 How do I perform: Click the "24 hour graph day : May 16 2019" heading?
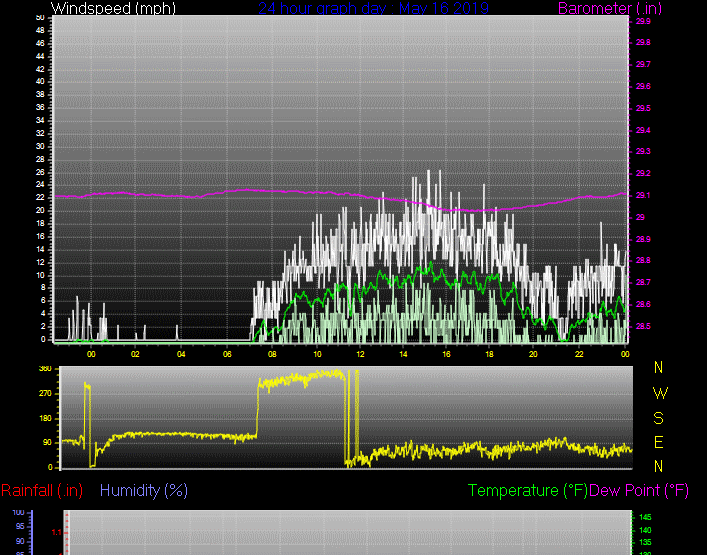tap(373, 8)
